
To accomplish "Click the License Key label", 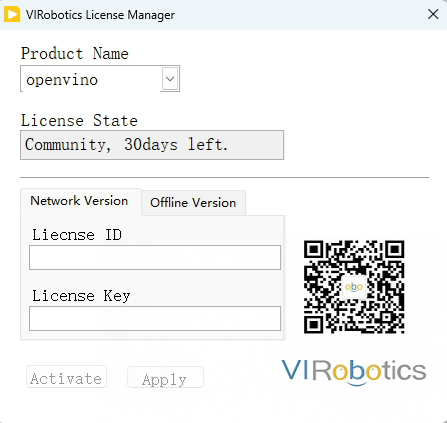I will tap(81, 296).
